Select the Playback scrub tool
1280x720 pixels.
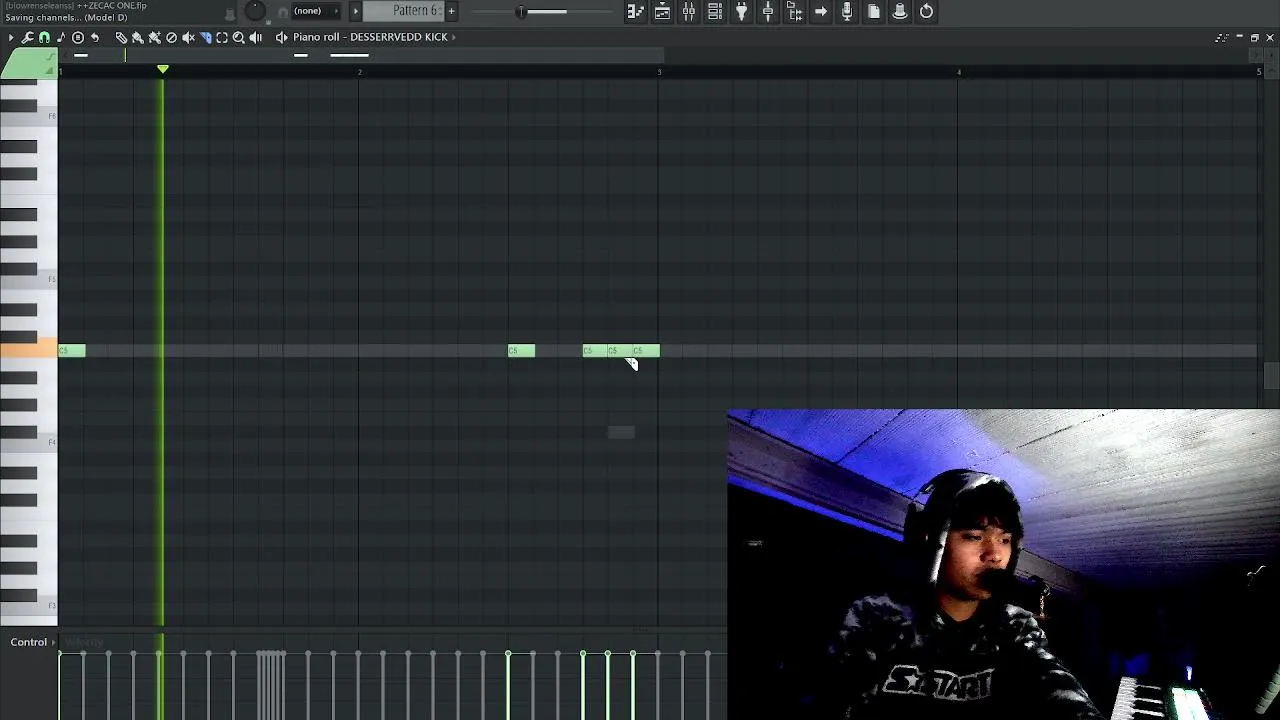click(x=255, y=37)
